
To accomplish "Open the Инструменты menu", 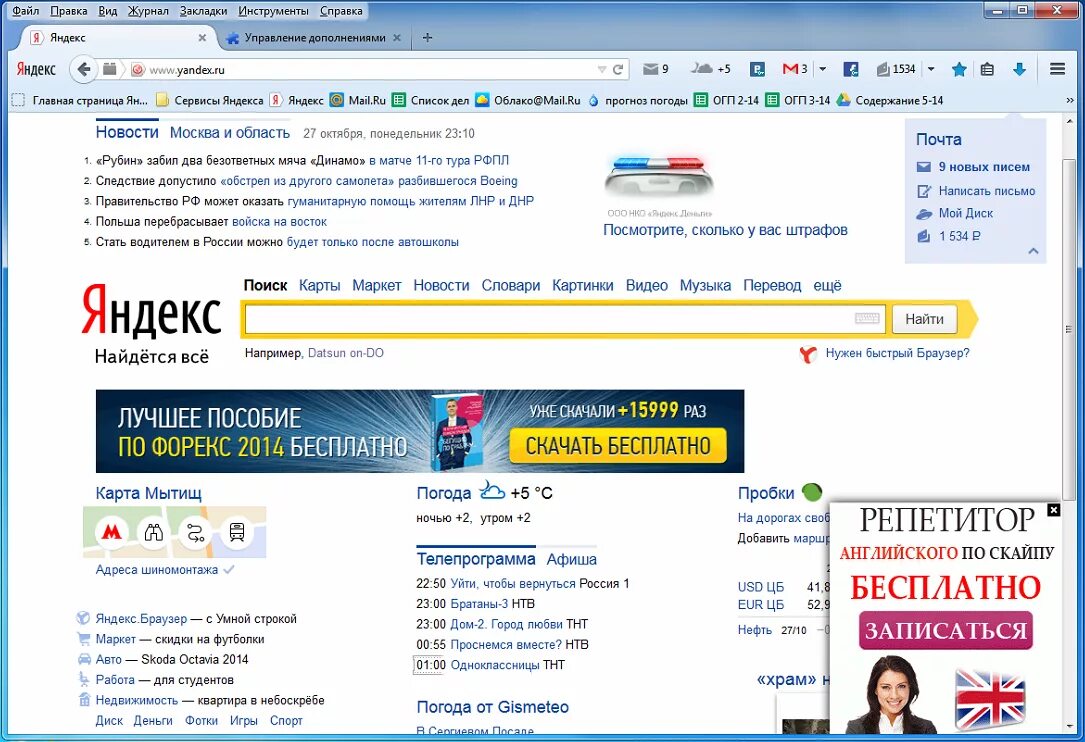I will coord(273,10).
